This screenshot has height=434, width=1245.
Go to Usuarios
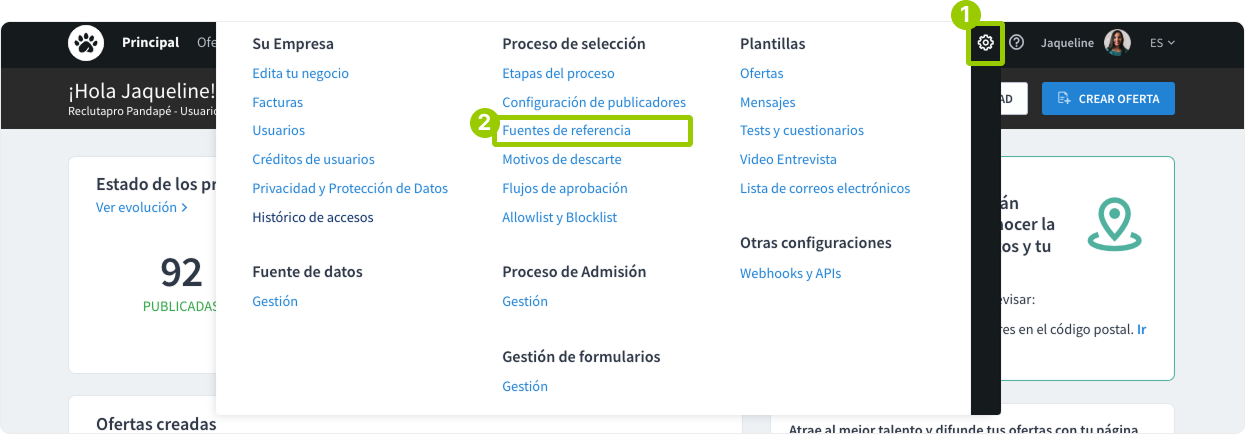pyautogui.click(x=278, y=131)
